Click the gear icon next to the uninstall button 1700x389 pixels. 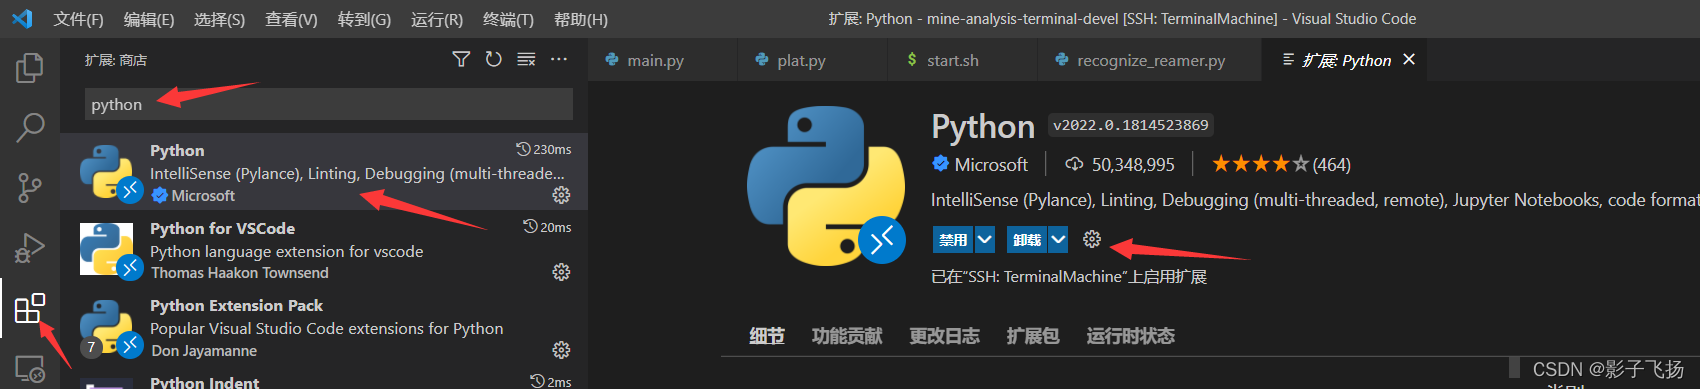pyautogui.click(x=1092, y=239)
